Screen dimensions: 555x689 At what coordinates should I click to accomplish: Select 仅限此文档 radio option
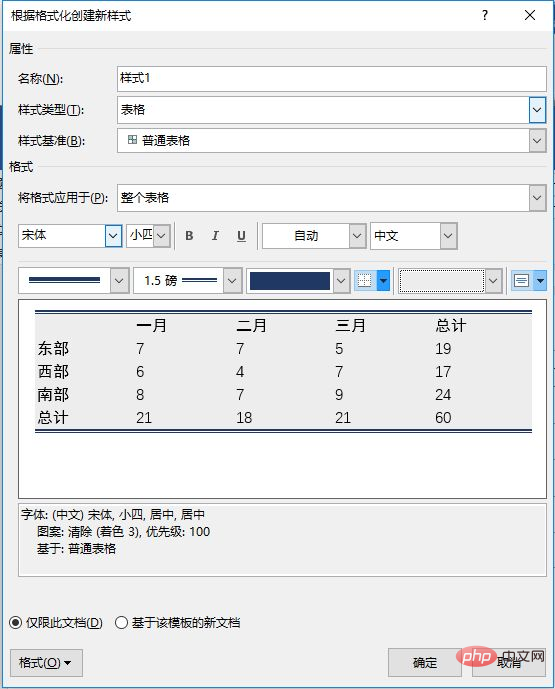tap(56, 623)
